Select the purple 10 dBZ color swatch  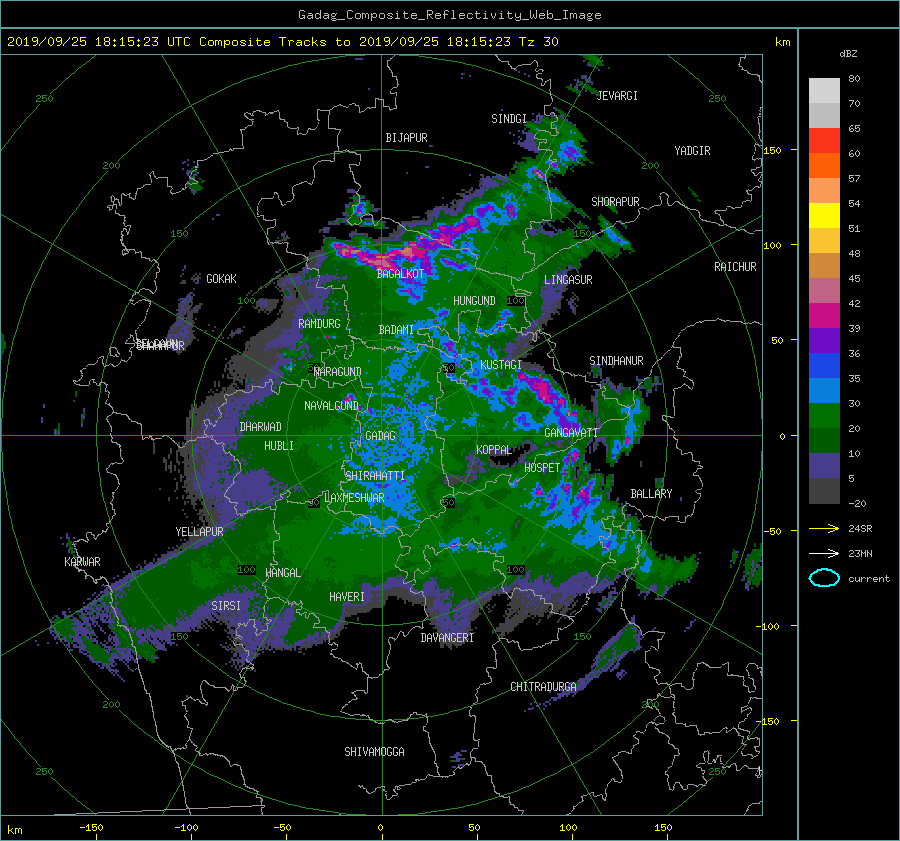pos(824,466)
